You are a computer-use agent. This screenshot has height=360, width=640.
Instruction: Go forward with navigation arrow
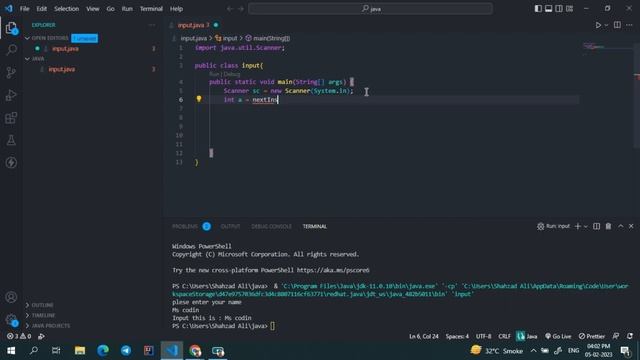pos(241,9)
